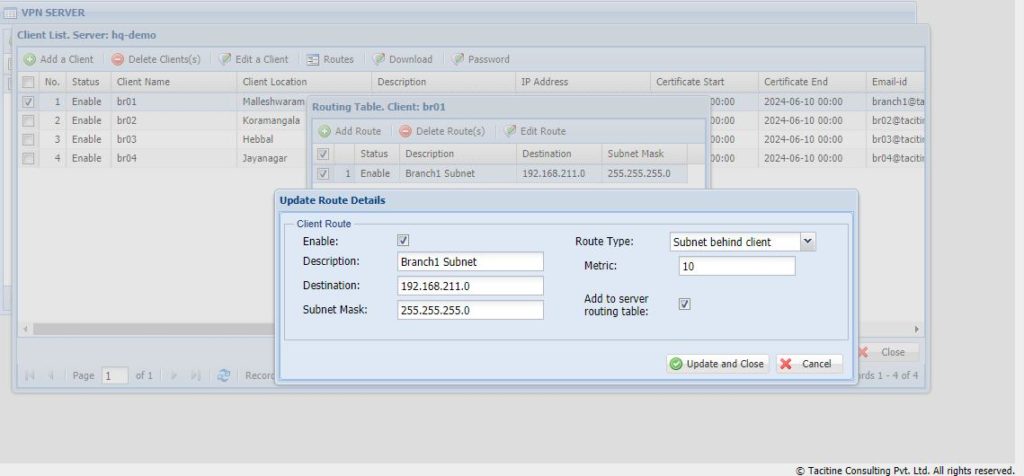The width and height of the screenshot is (1024, 476).
Task: Click the Password toolbar icon
Action: [457, 59]
